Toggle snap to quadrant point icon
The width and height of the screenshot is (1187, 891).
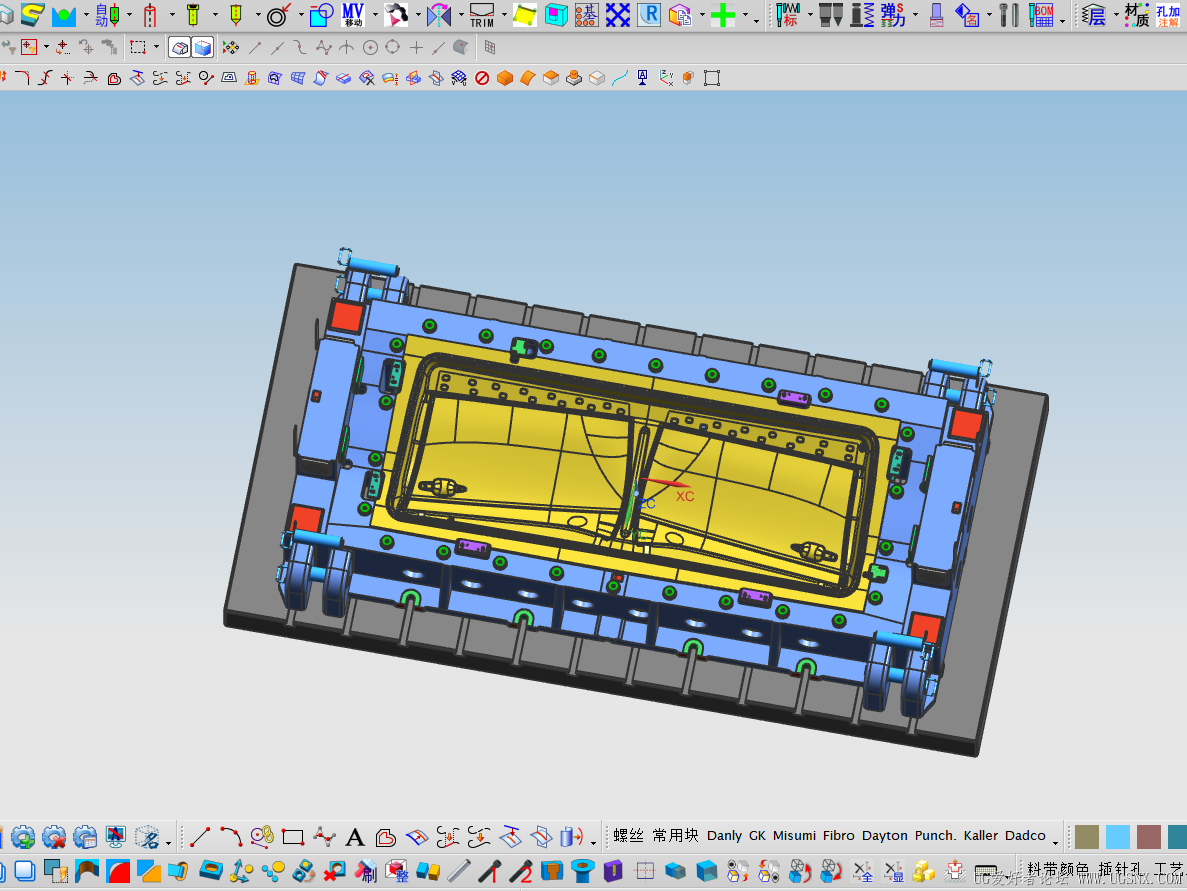[x=393, y=48]
